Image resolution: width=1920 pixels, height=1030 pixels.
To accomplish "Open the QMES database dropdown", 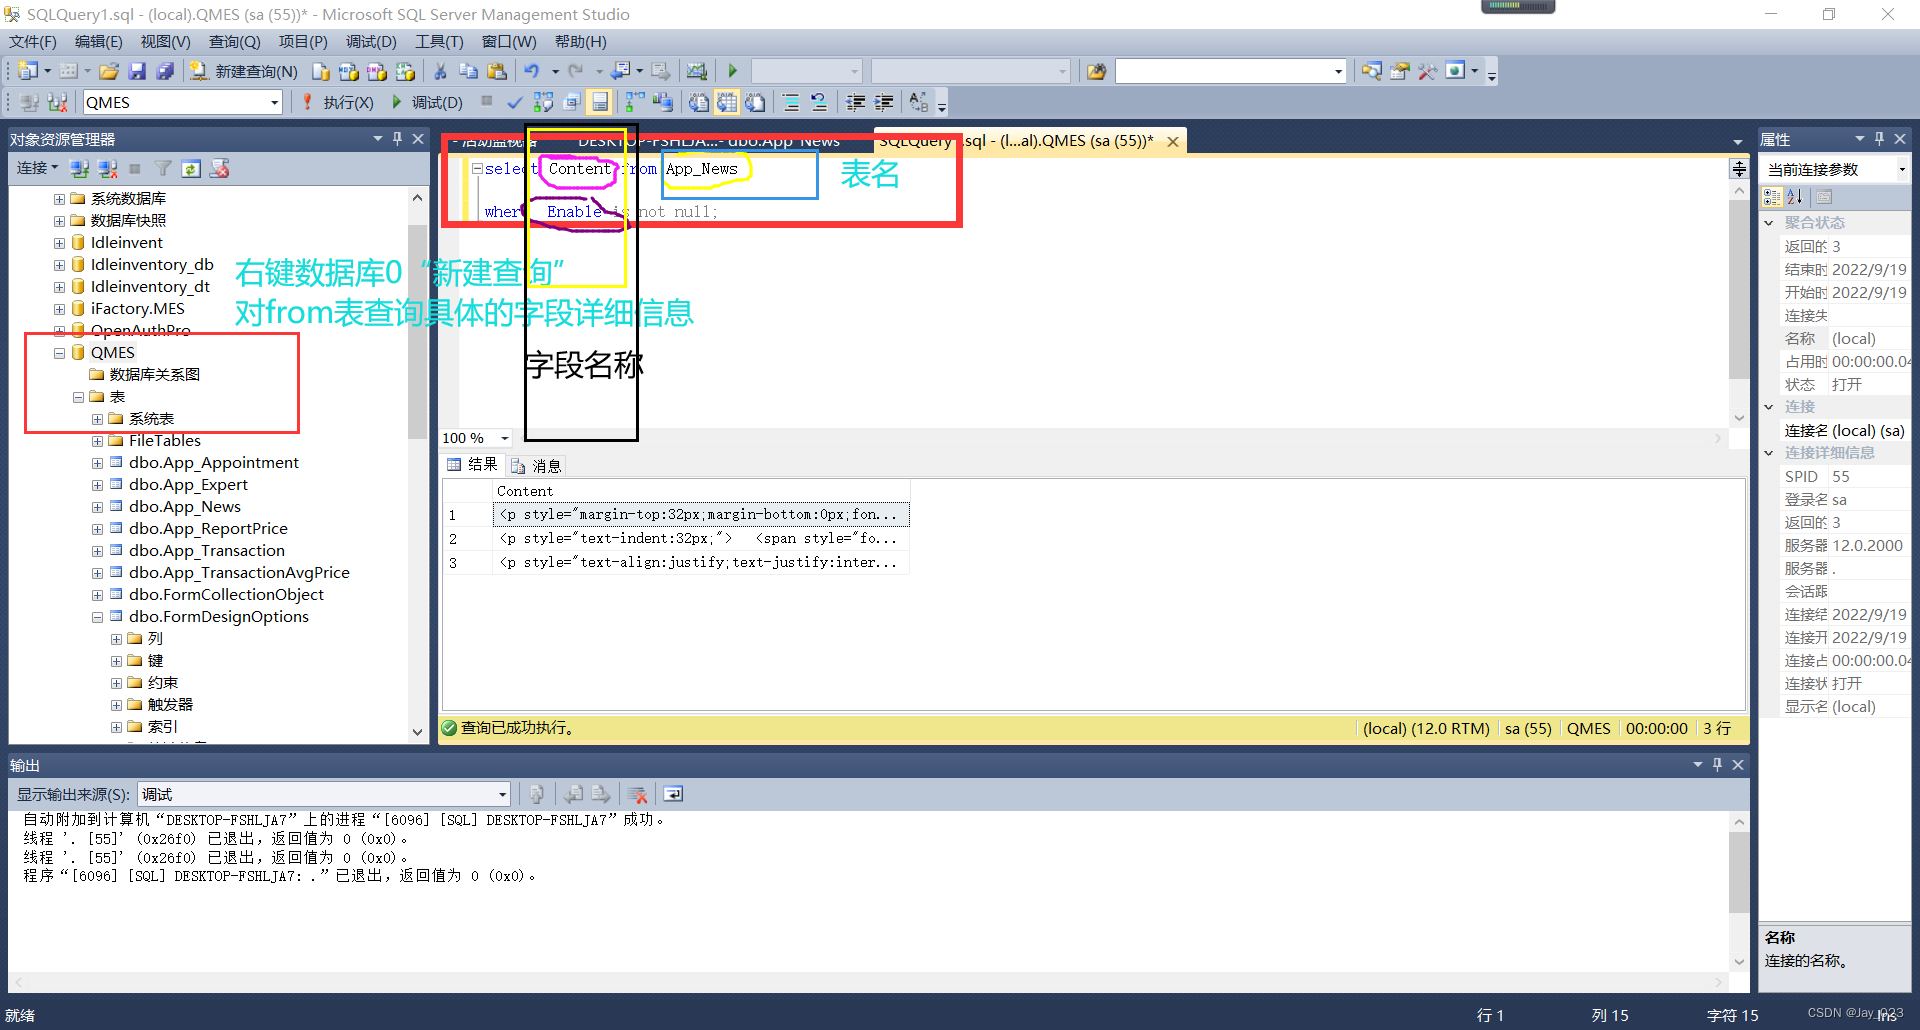I will [x=274, y=102].
